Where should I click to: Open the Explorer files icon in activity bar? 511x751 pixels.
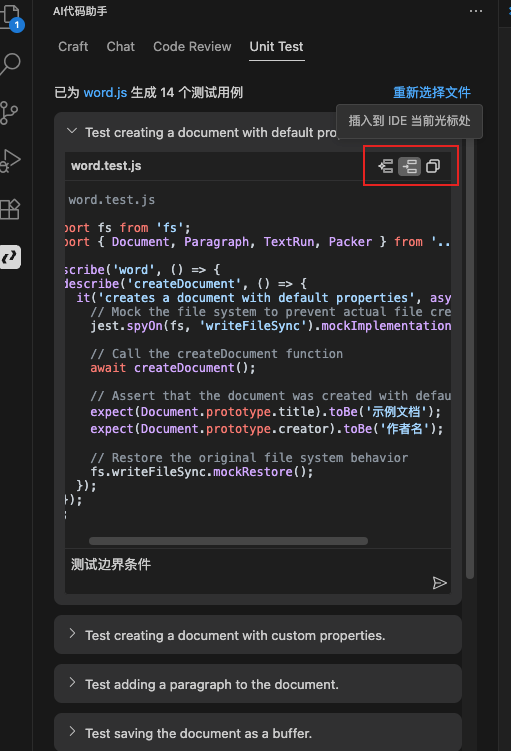coord(11,17)
